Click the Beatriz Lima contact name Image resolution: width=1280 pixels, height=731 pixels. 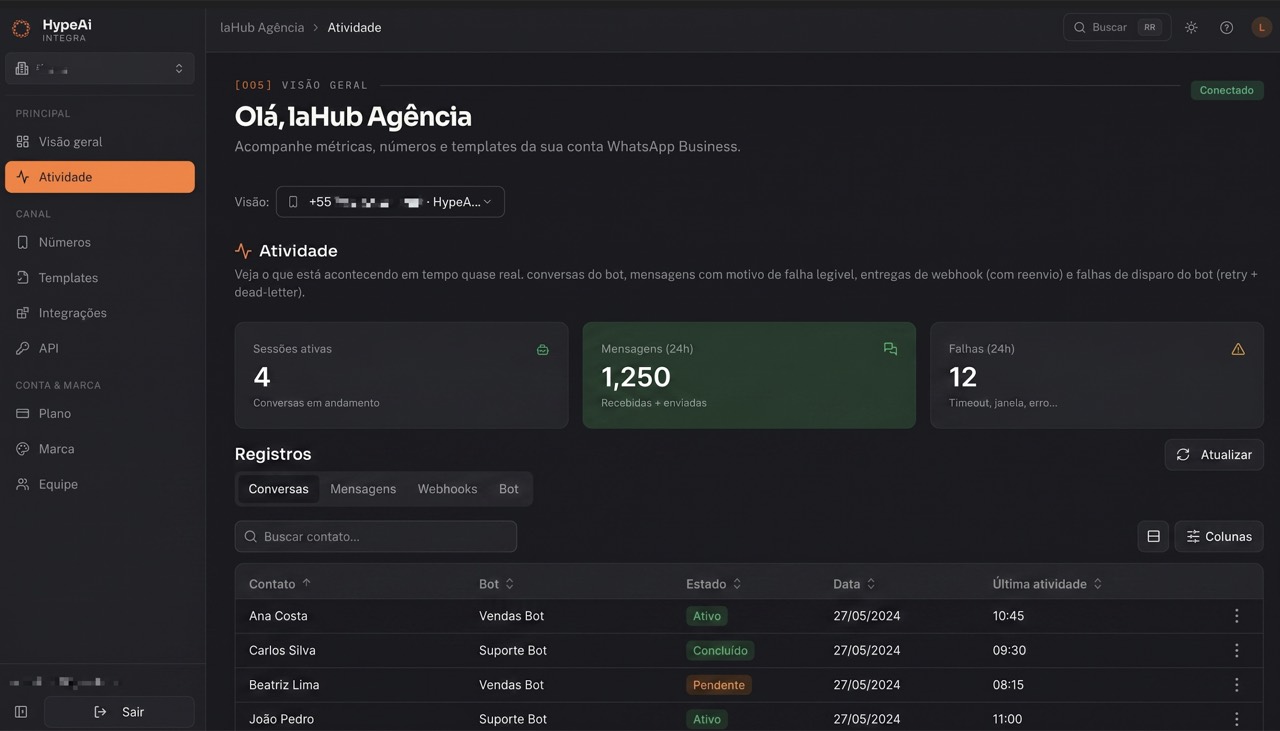point(284,685)
